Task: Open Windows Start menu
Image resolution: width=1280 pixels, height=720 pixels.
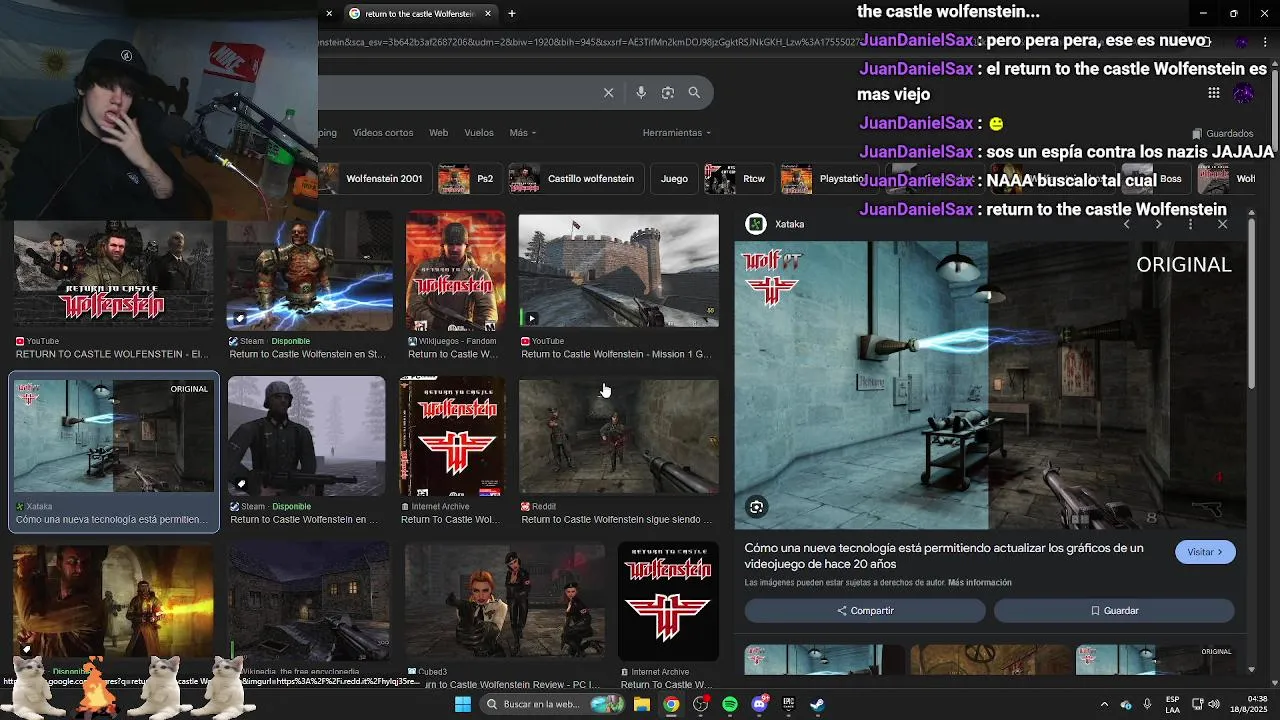Action: [463, 704]
